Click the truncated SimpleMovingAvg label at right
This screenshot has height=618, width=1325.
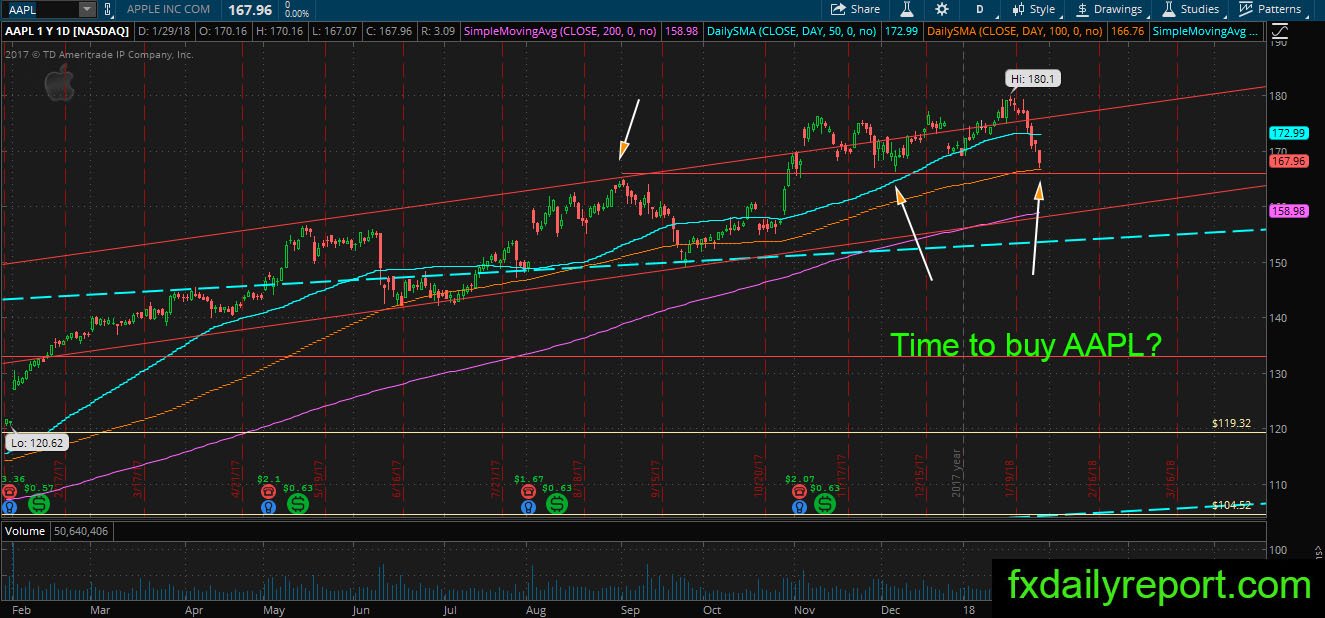[x=1205, y=31]
